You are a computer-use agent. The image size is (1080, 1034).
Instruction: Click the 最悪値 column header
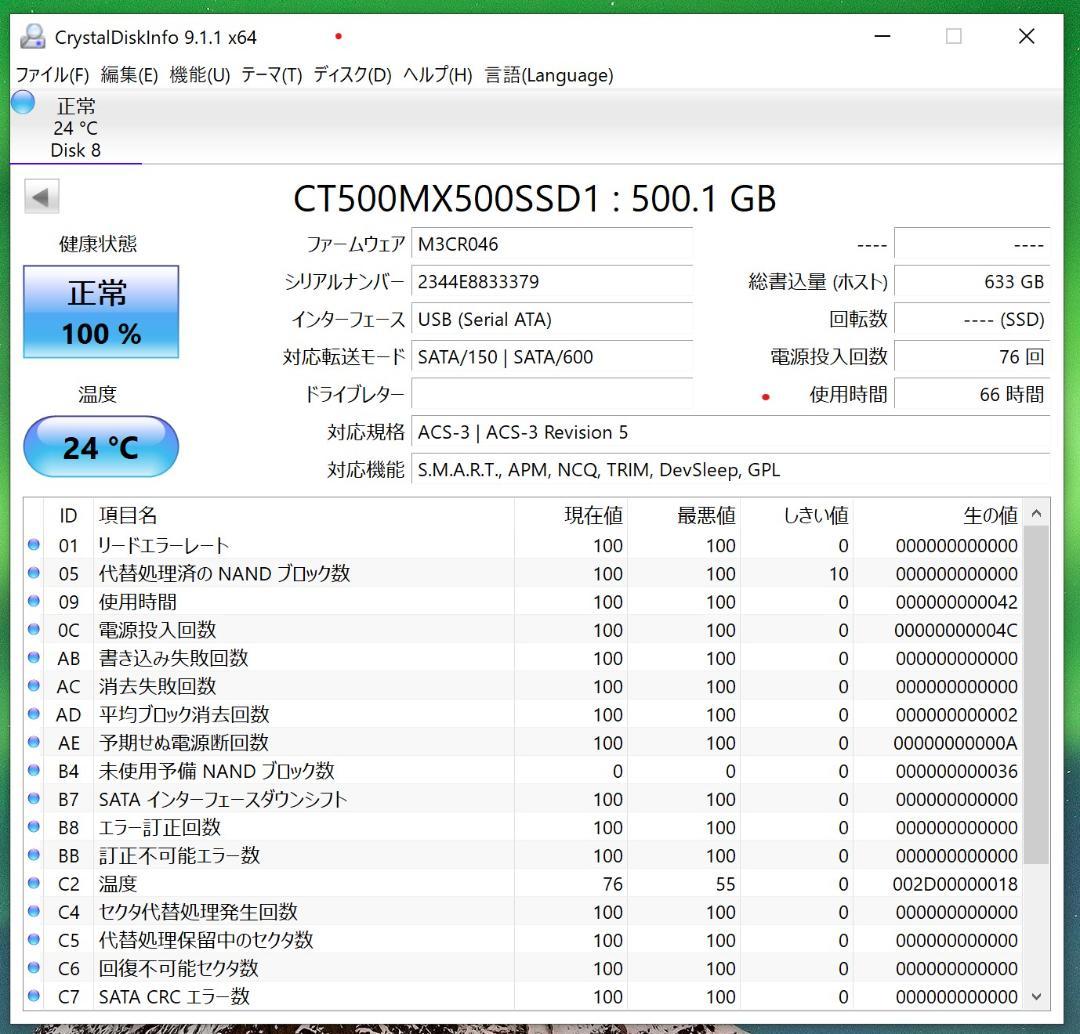[683, 515]
